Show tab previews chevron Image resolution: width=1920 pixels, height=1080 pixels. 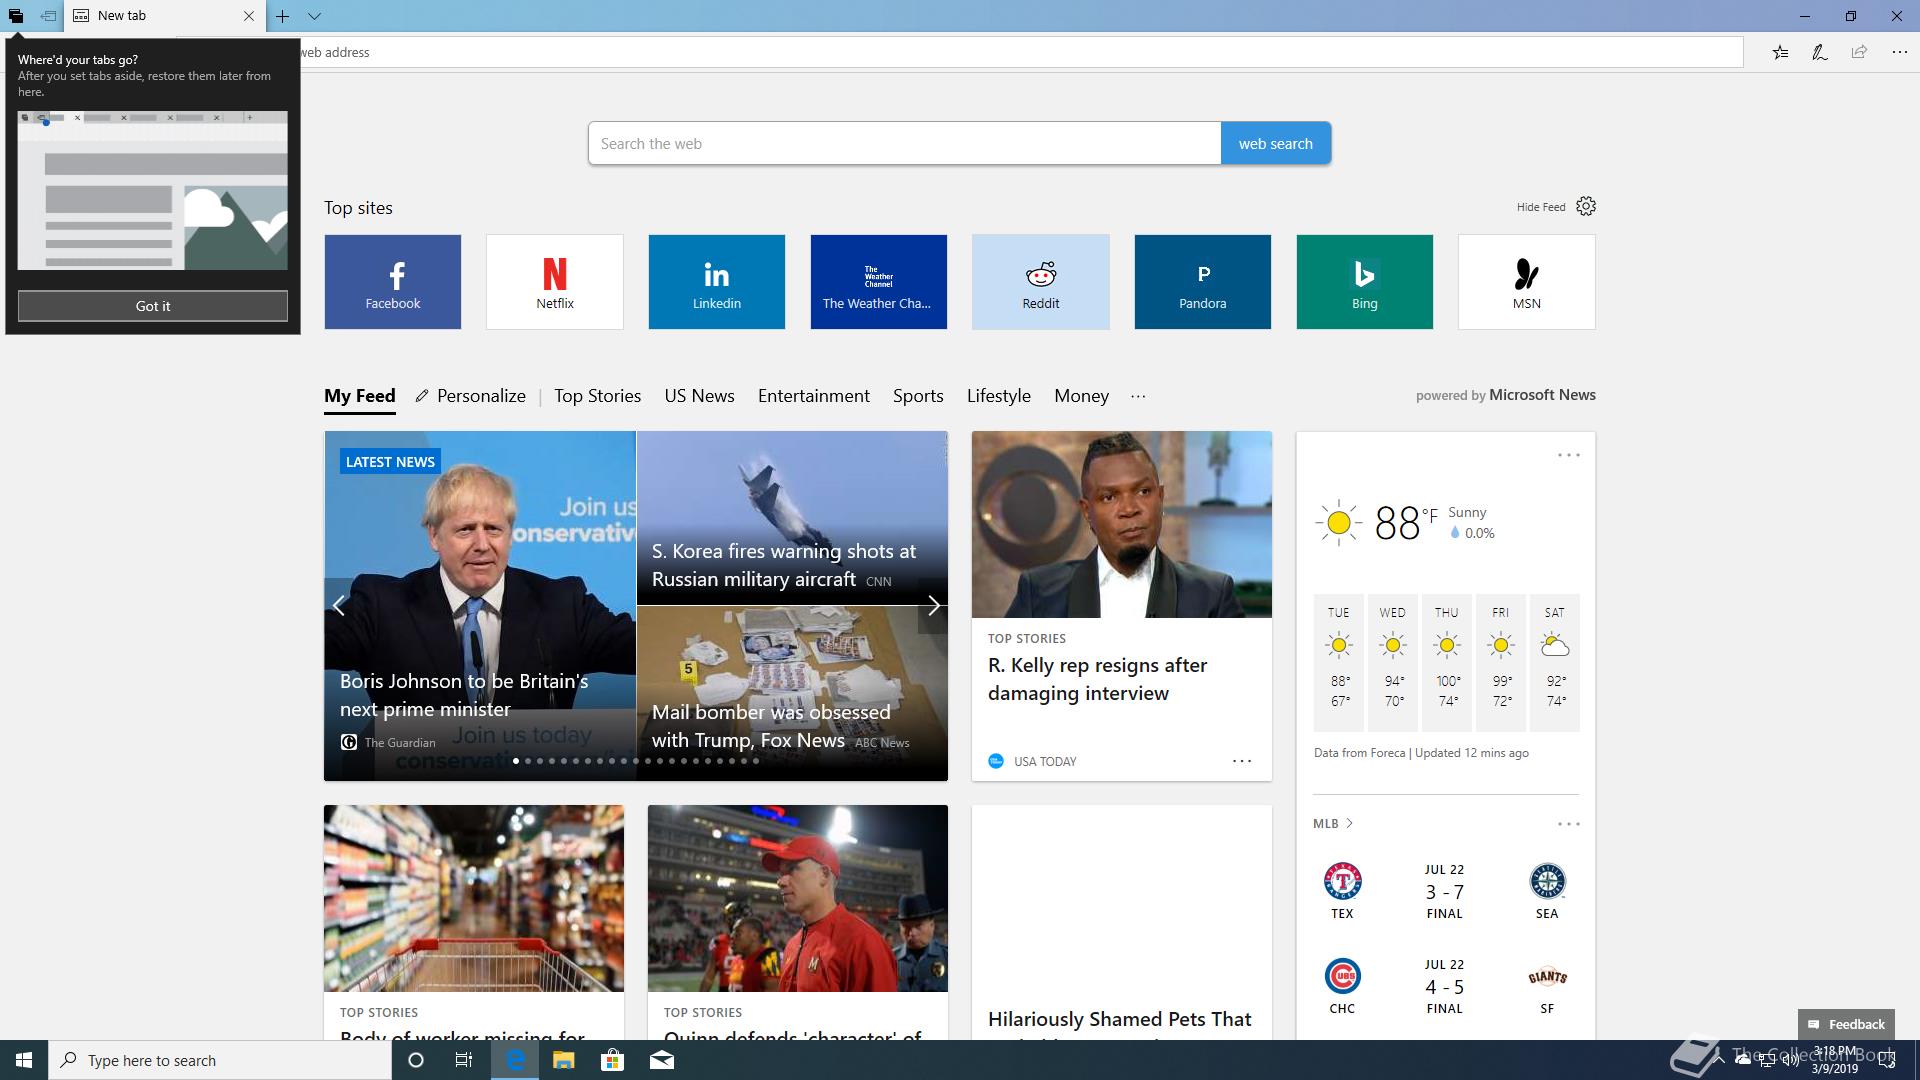click(314, 16)
